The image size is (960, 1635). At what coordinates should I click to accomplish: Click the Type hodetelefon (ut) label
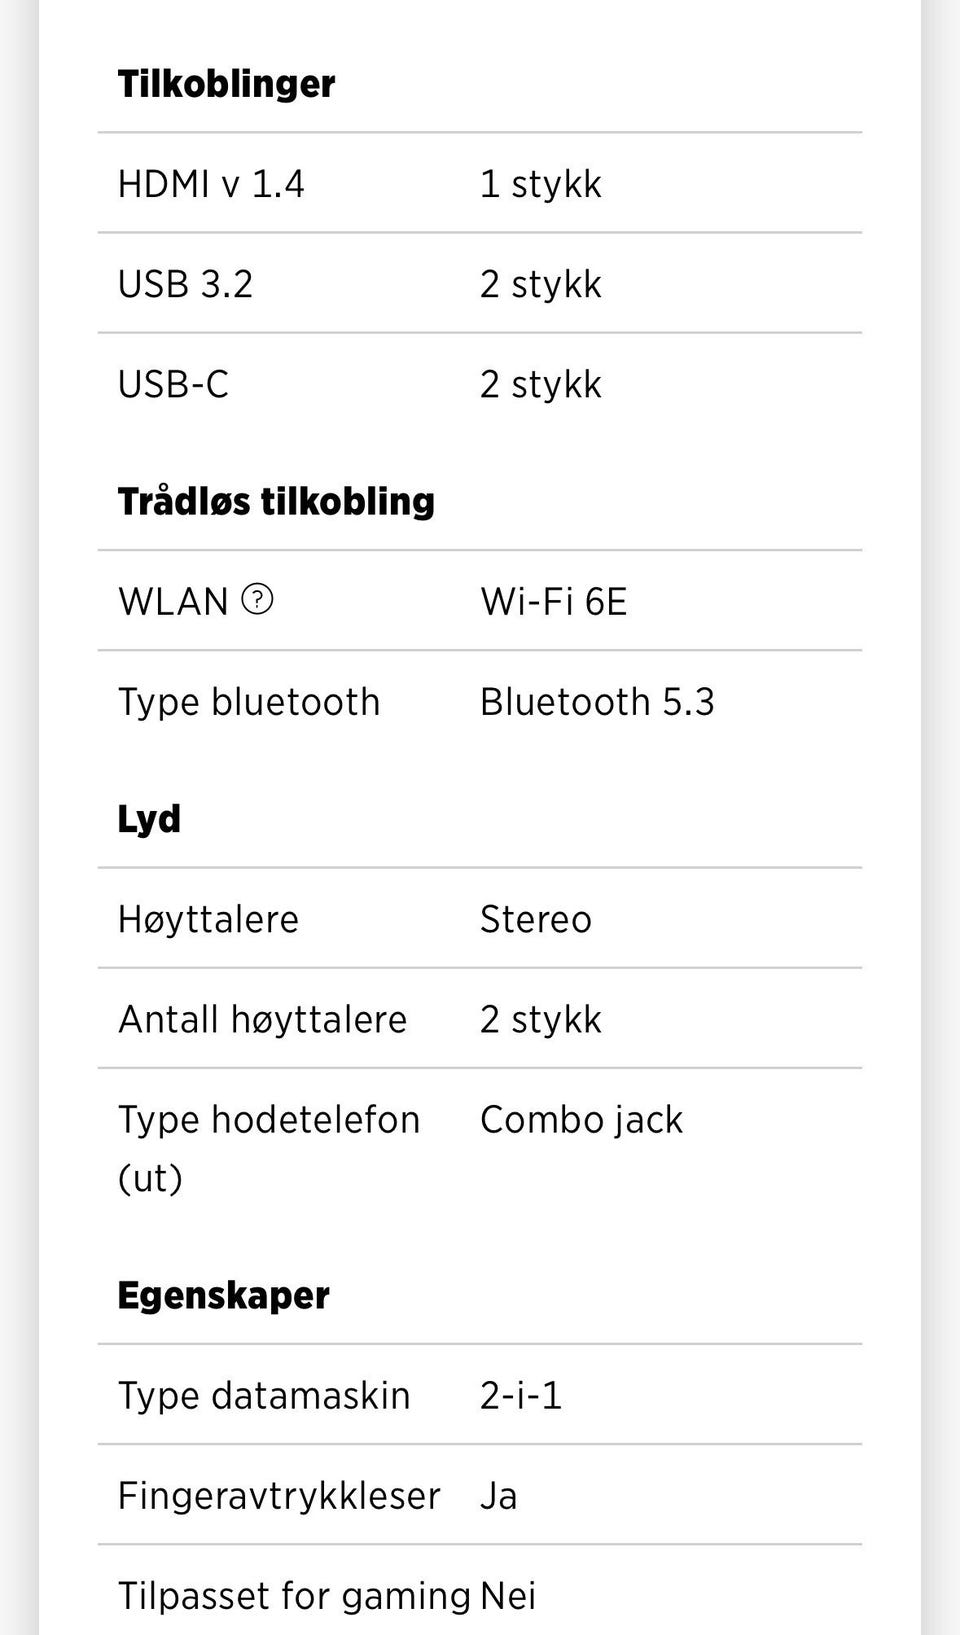269,1148
